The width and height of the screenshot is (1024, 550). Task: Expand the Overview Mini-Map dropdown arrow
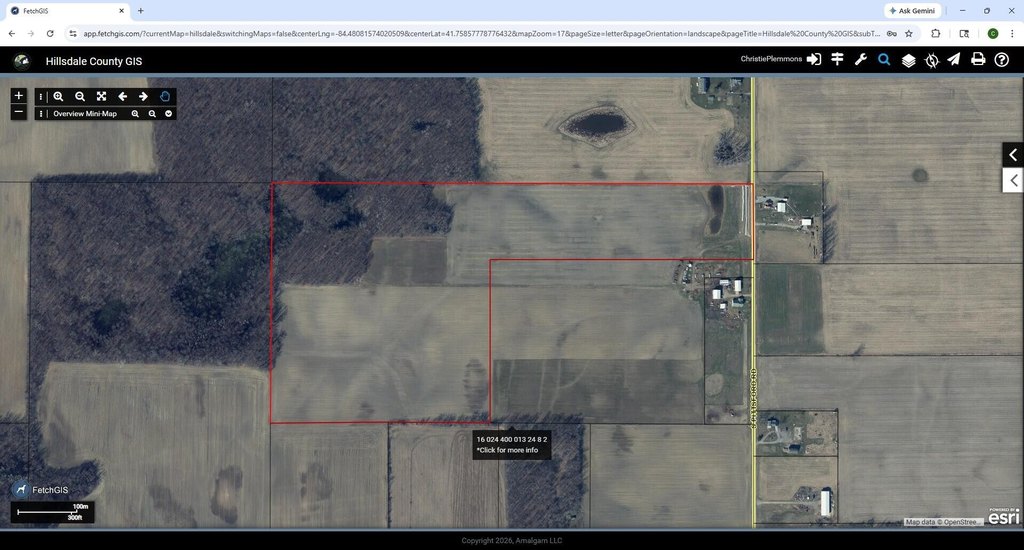point(169,114)
